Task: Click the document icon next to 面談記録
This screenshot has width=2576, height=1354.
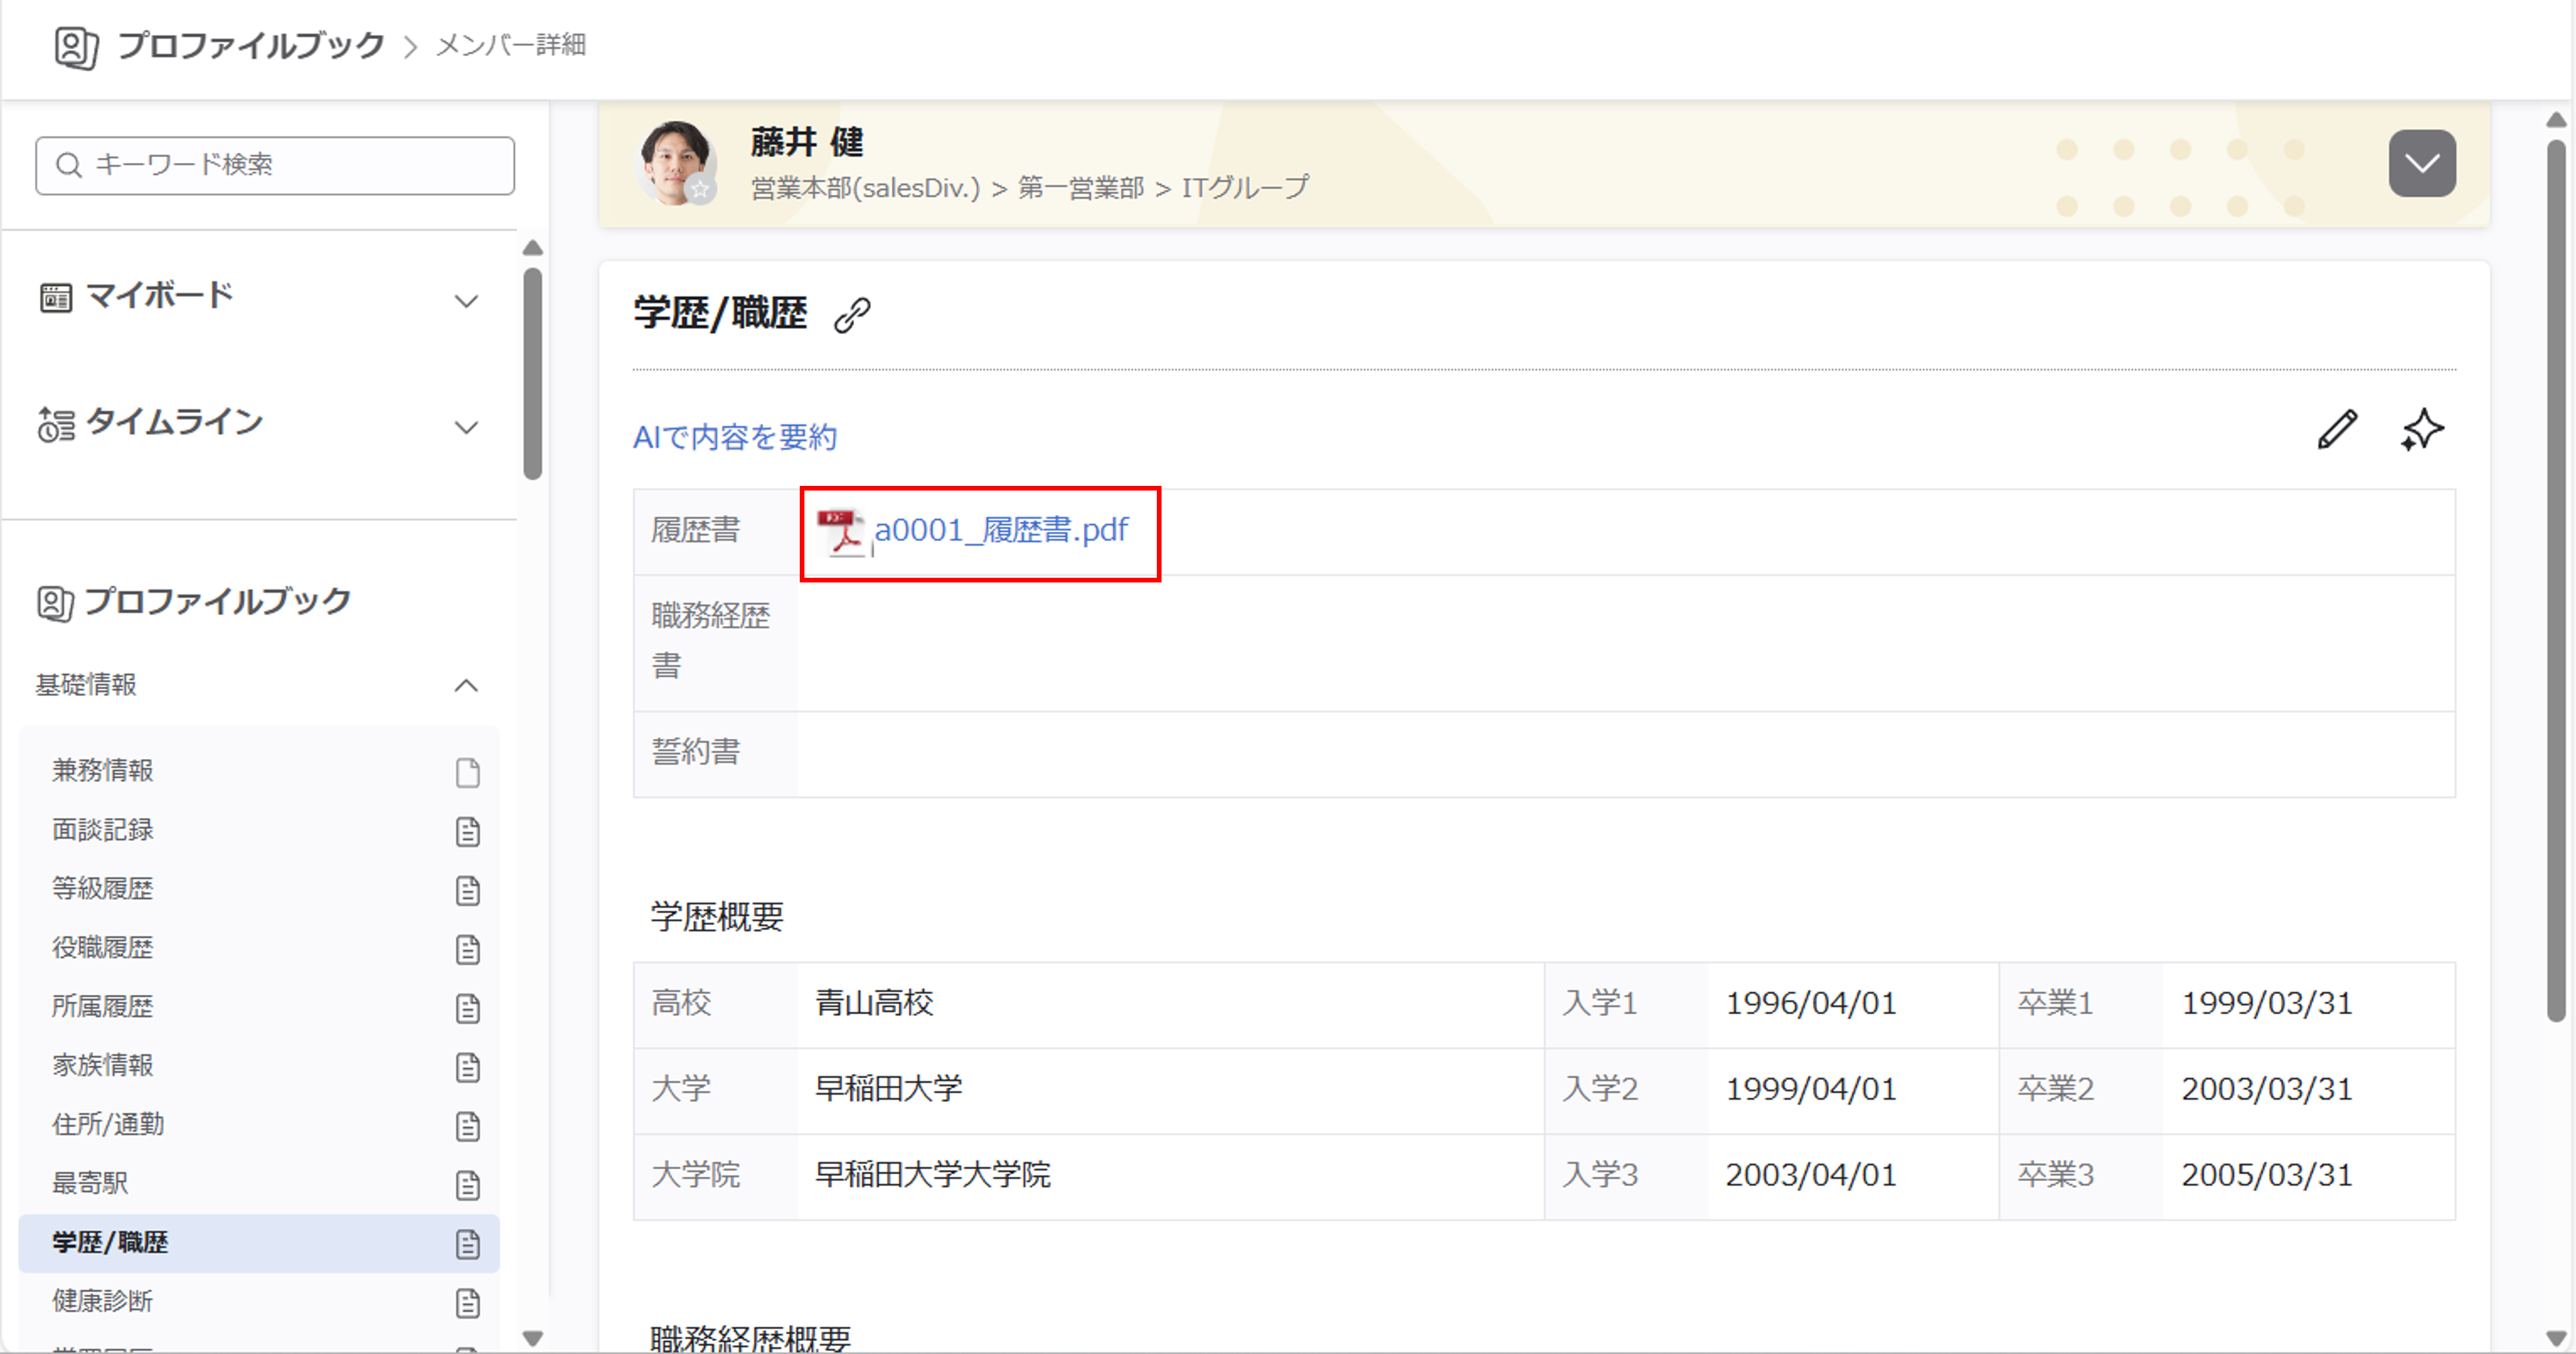Action: [467, 831]
